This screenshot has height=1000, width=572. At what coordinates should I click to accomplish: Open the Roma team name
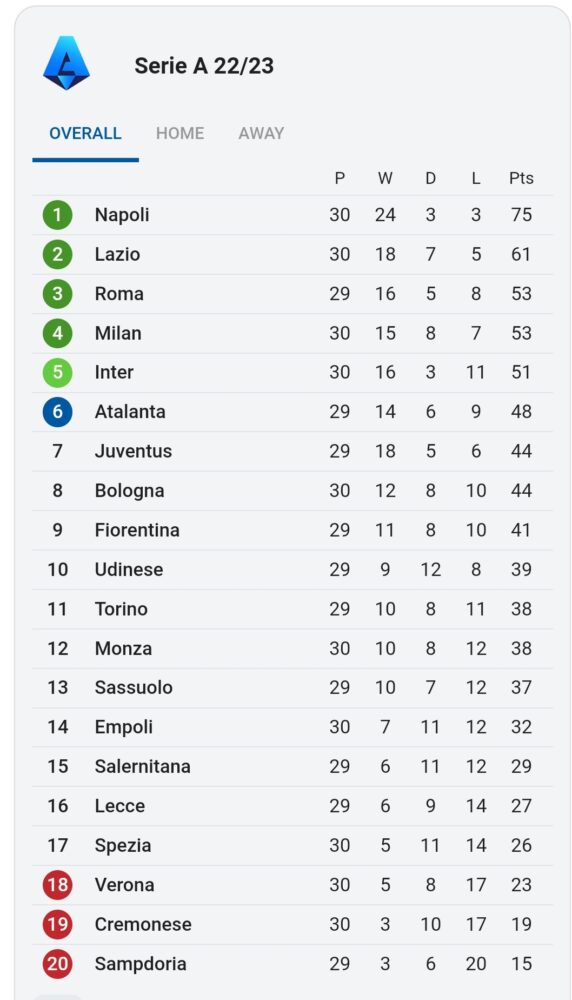[119, 294]
